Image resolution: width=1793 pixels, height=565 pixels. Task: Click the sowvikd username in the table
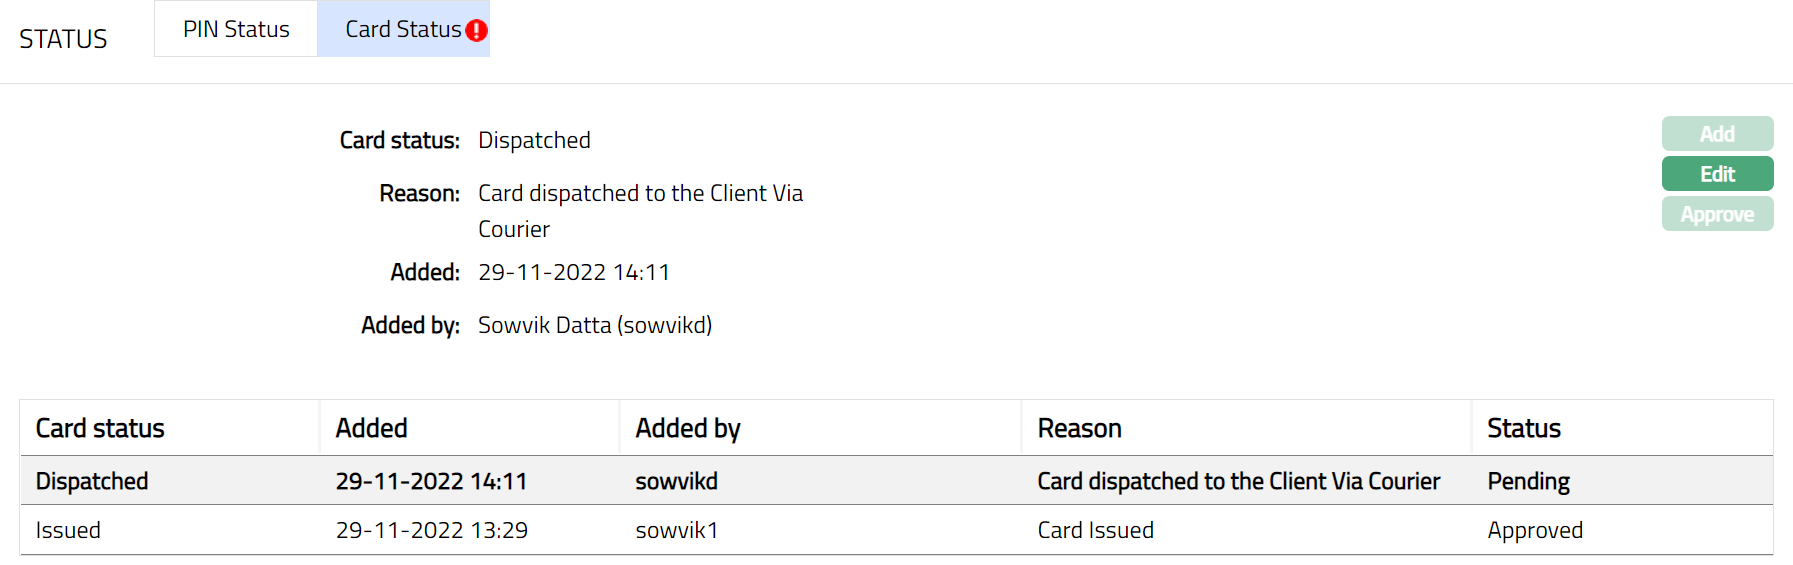676,481
